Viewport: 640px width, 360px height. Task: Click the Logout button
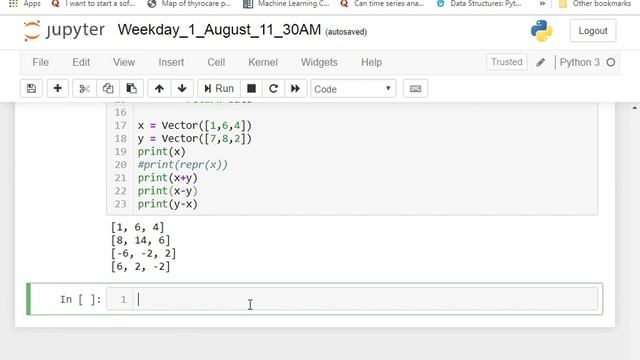coord(593,31)
